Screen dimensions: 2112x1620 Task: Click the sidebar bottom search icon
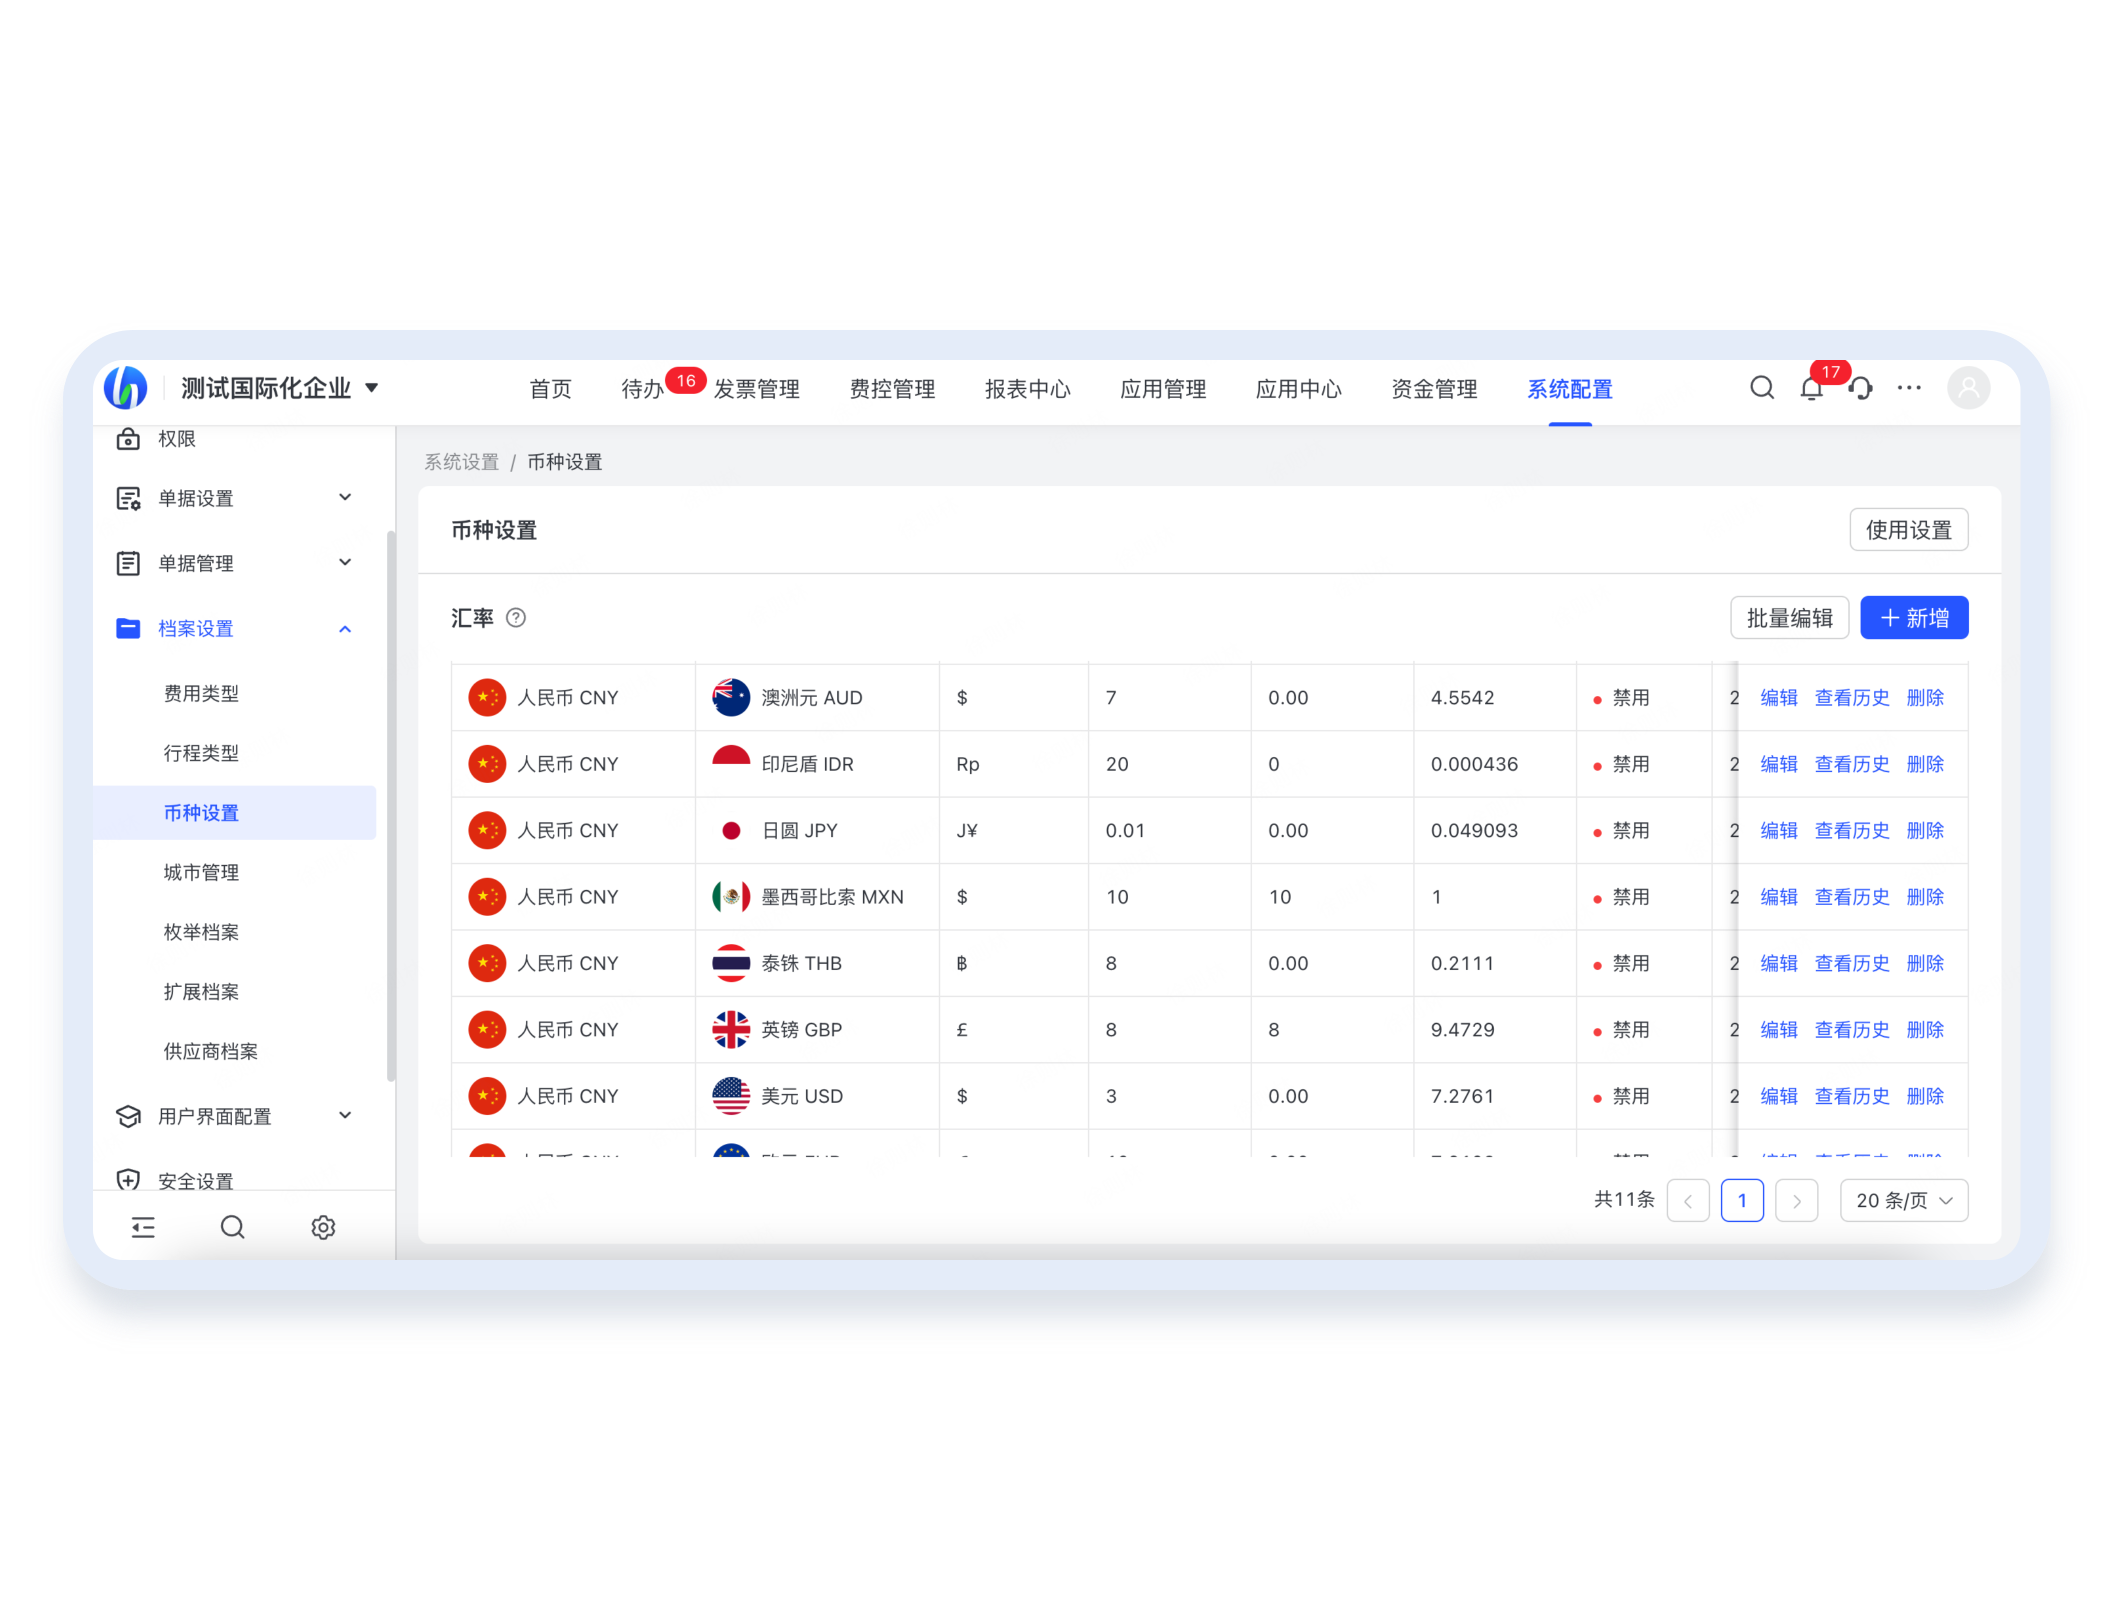[232, 1227]
